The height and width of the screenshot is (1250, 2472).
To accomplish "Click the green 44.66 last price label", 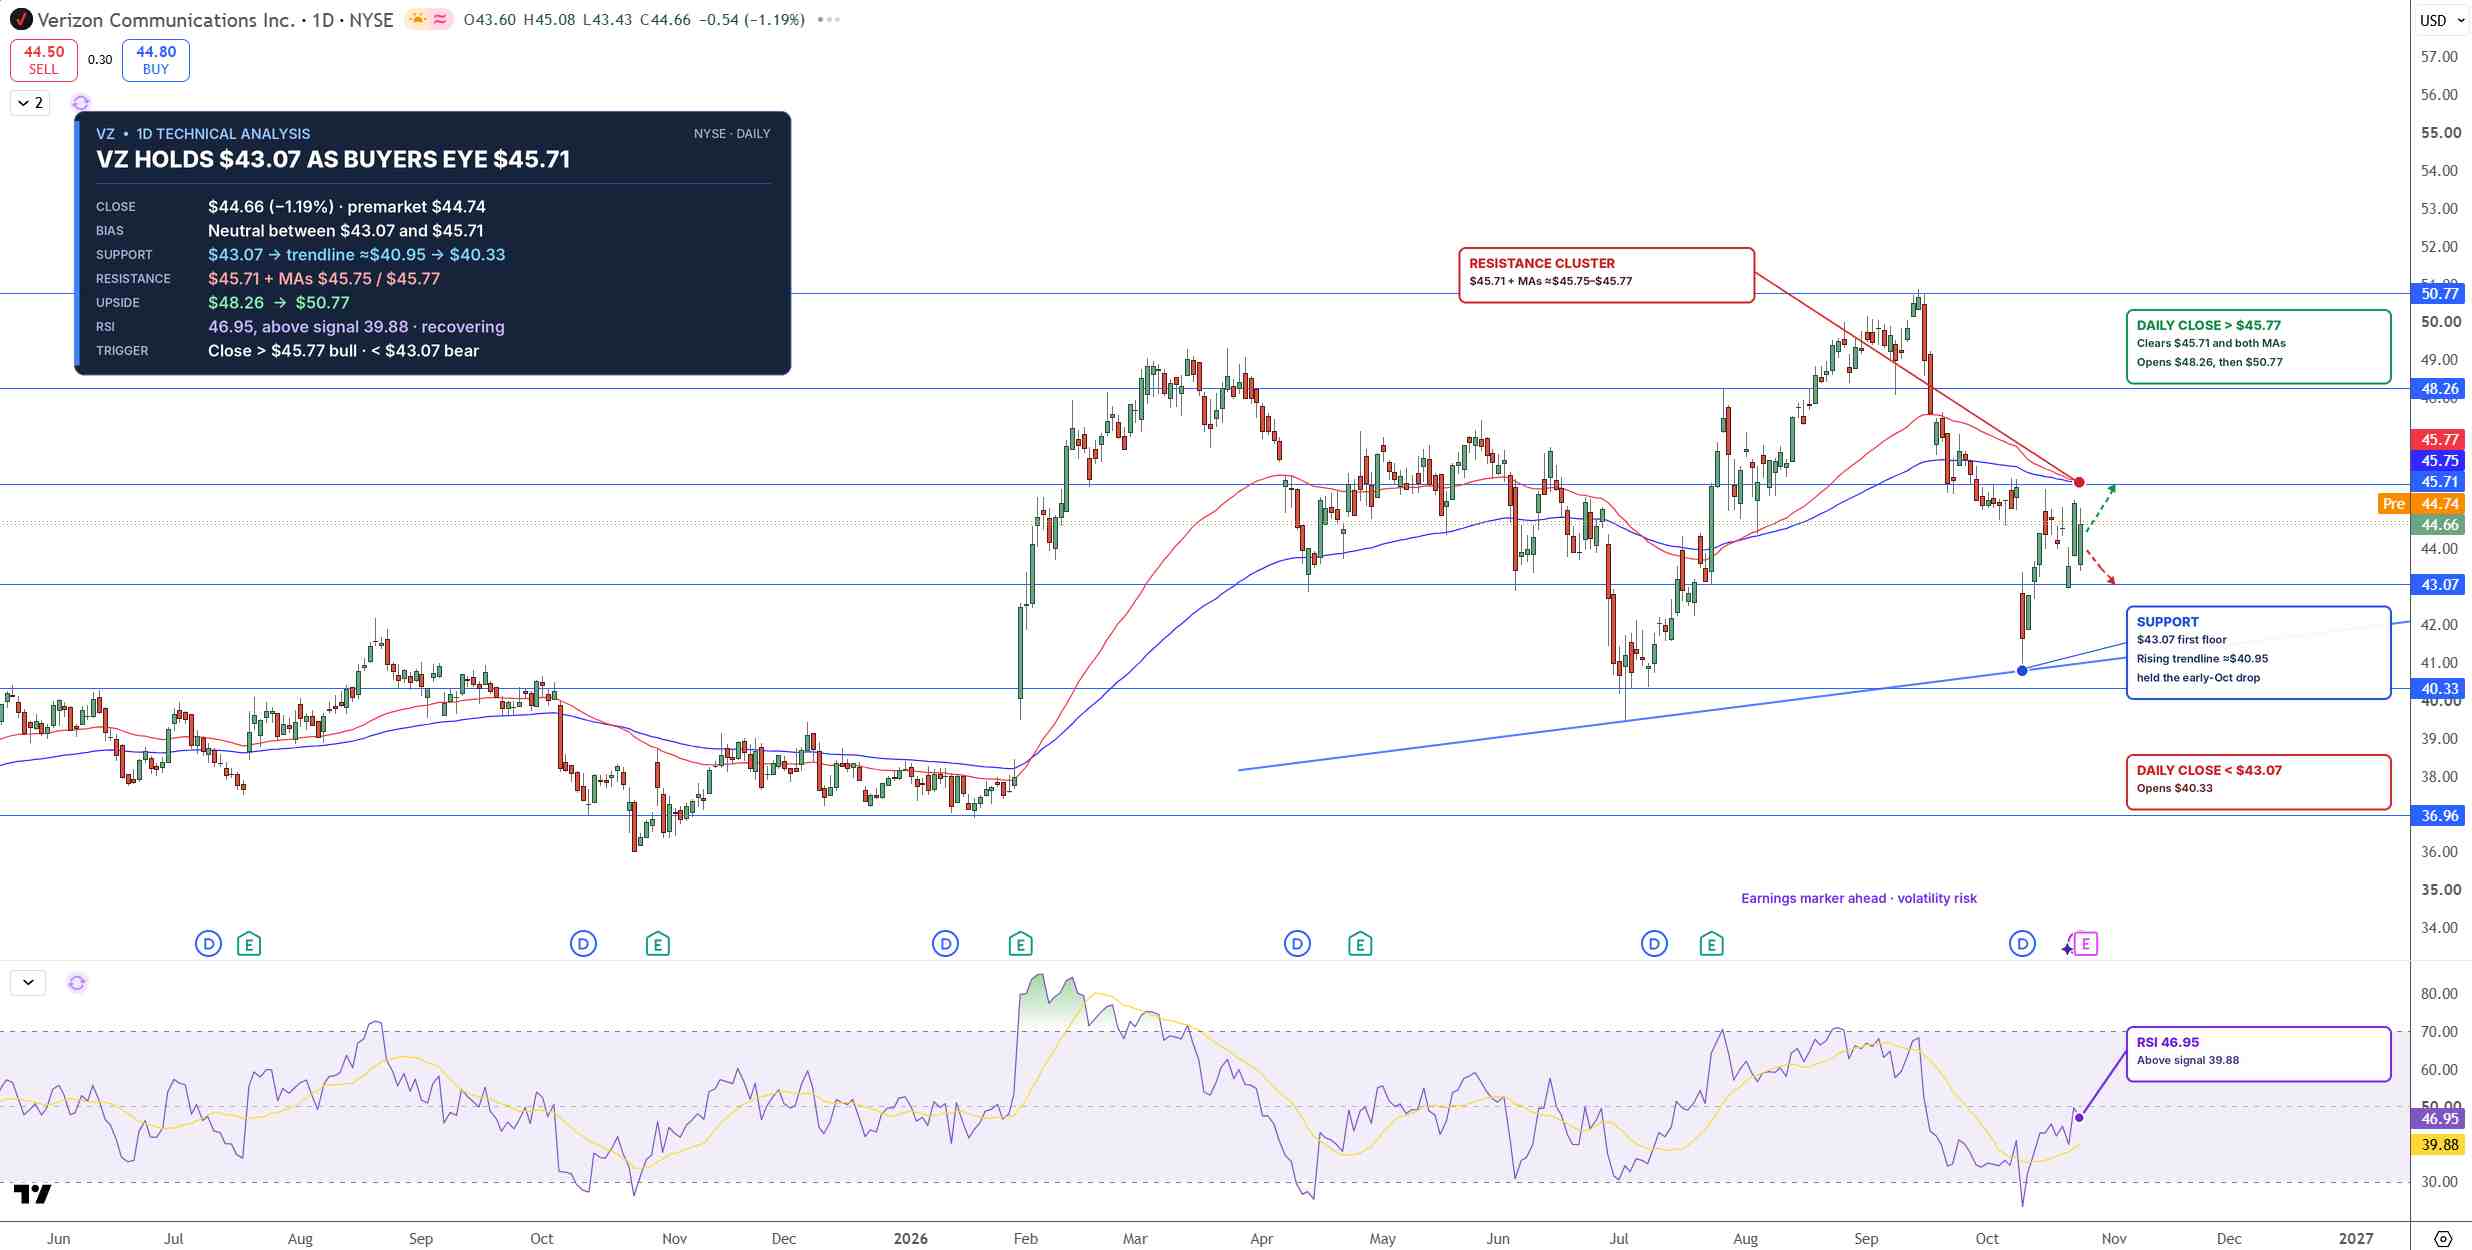I will (2440, 524).
